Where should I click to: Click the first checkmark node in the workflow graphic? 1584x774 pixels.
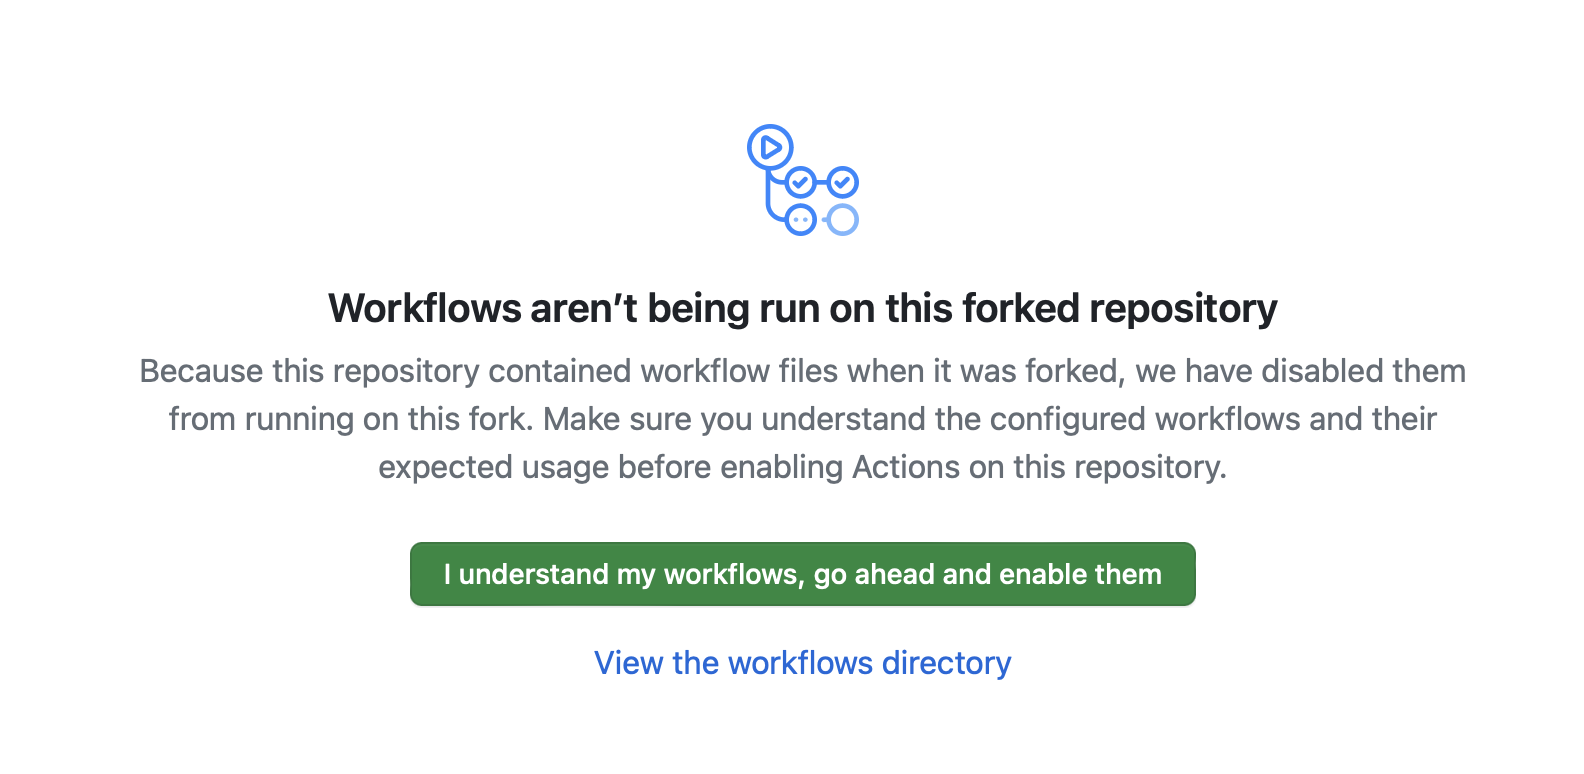click(800, 183)
